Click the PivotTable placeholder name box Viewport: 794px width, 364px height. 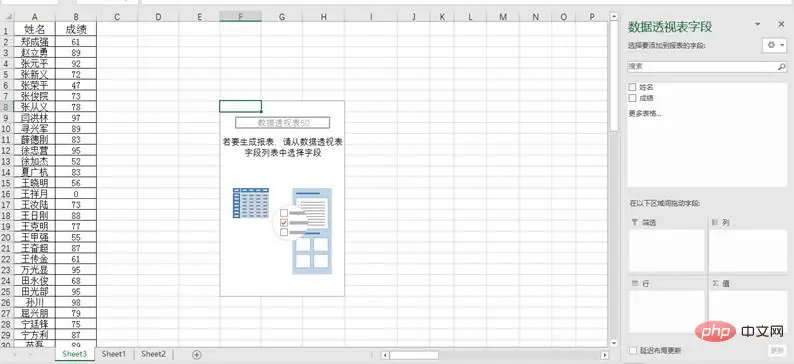click(x=283, y=123)
